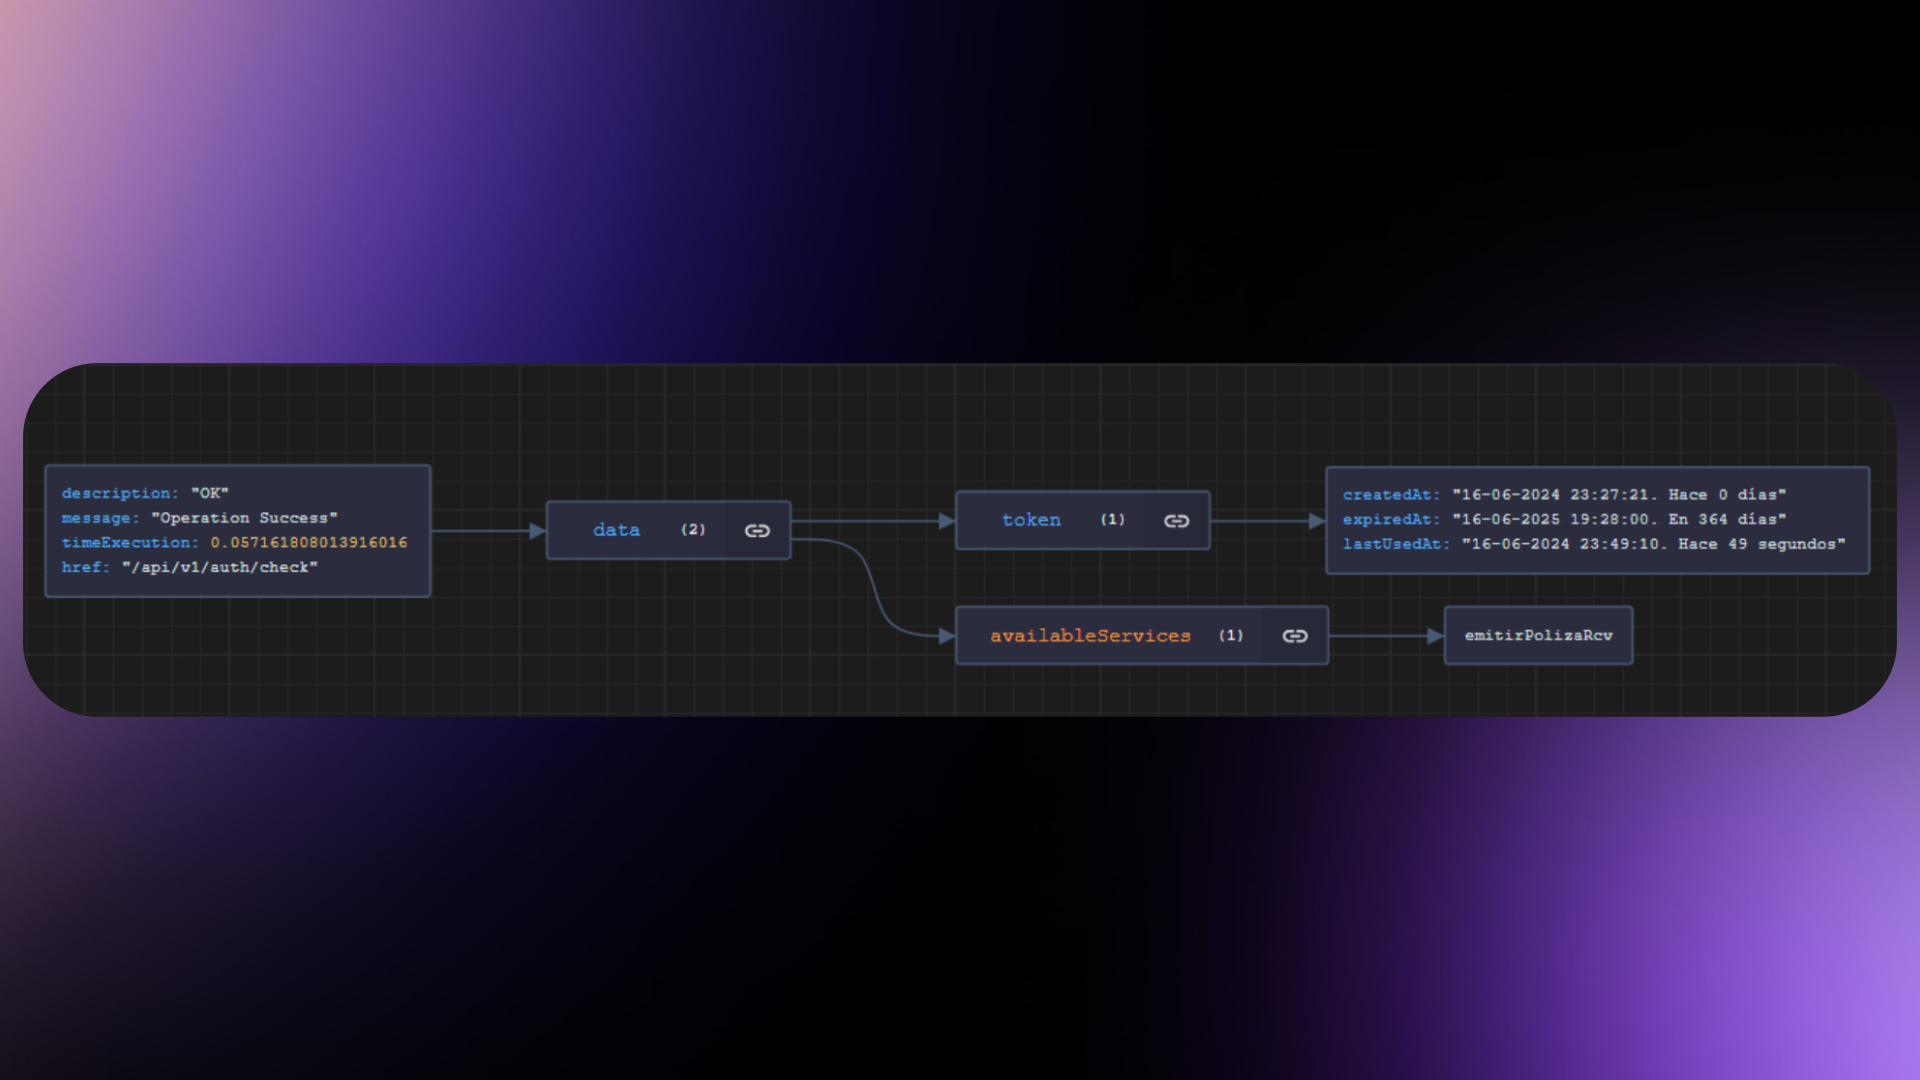Screen dimensions: 1920x1080
Task: Select the createdAt row in token details
Action: coord(1564,495)
